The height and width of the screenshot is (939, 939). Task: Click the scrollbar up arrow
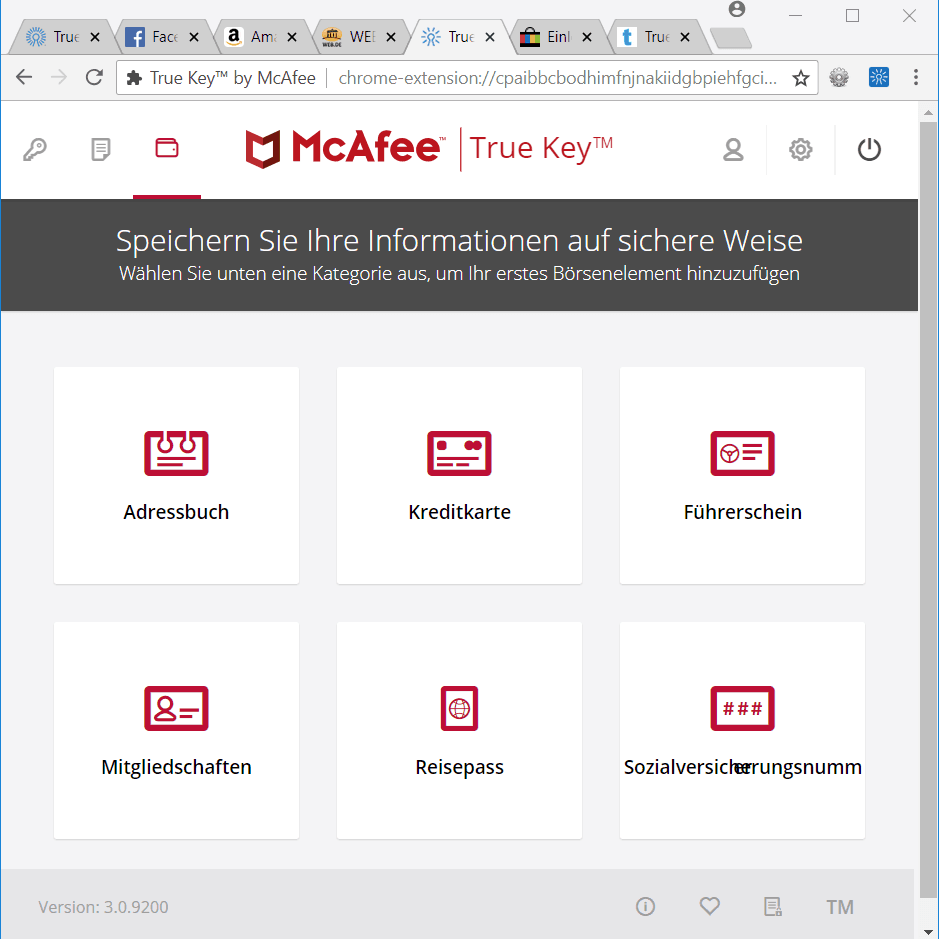click(928, 112)
